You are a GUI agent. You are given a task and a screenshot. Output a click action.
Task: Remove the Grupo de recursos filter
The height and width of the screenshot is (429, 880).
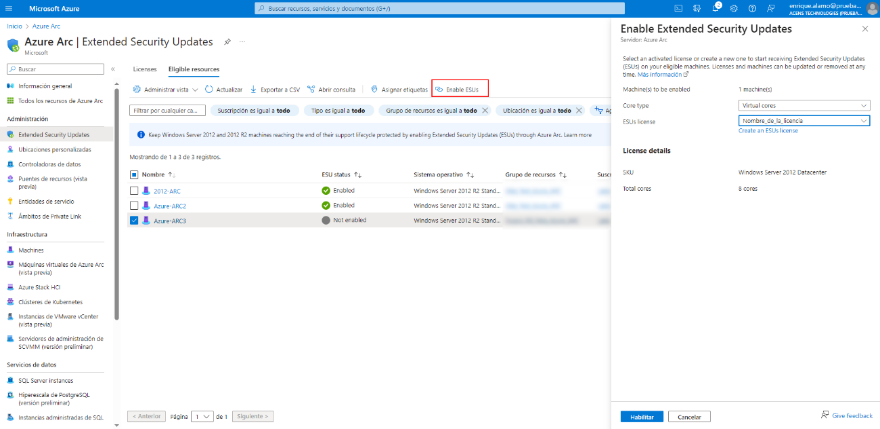click(x=485, y=111)
